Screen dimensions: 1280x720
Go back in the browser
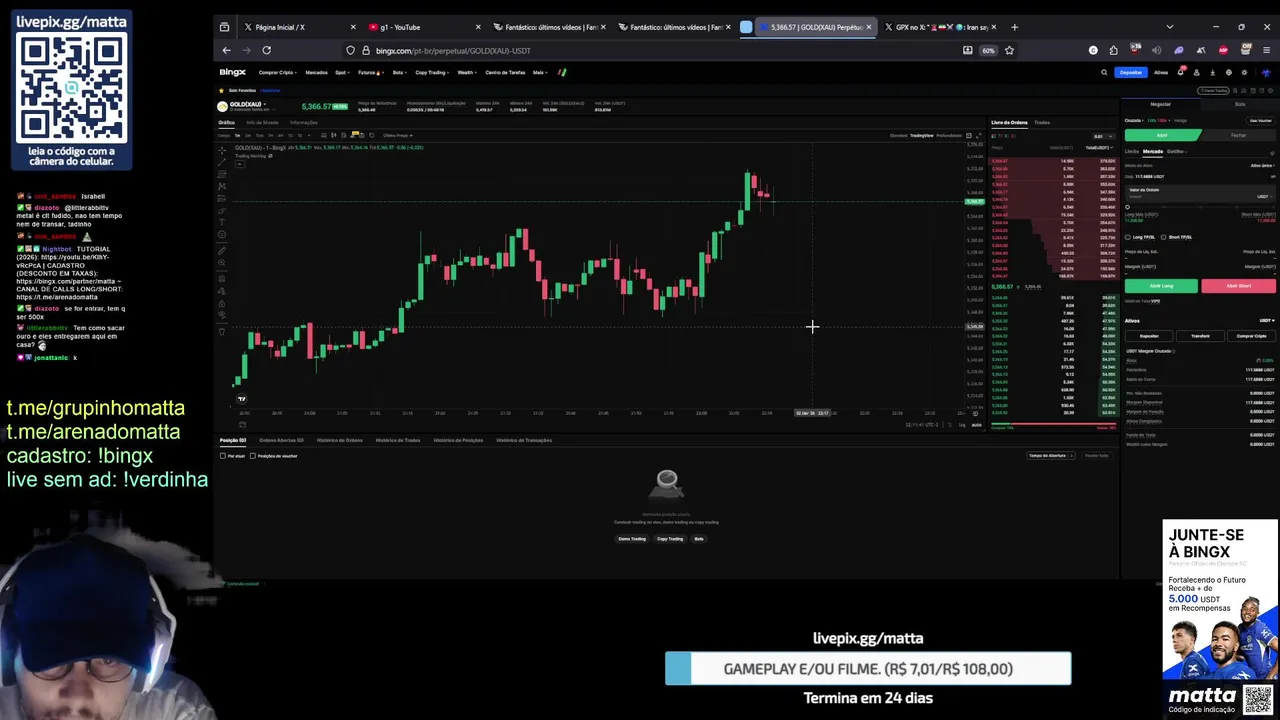pos(226,50)
